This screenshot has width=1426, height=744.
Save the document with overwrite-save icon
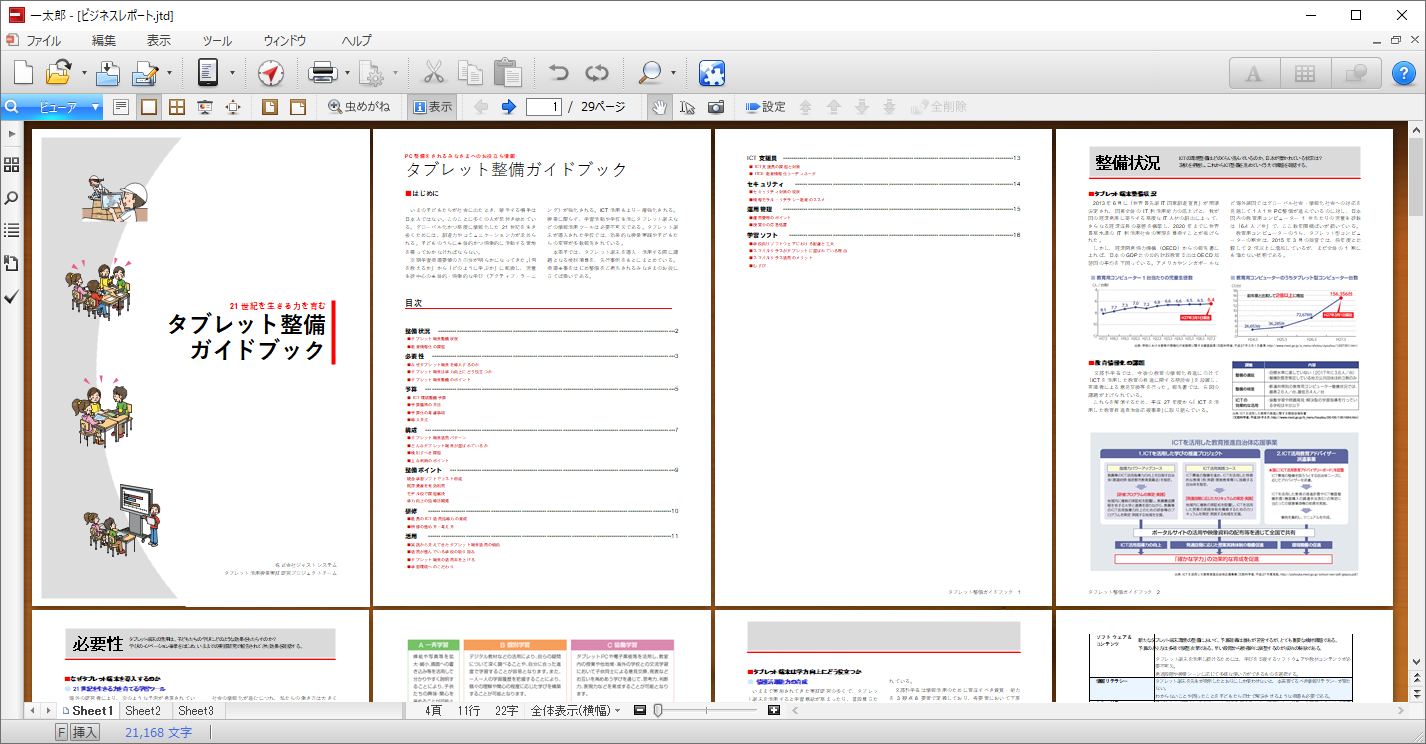click(108, 73)
